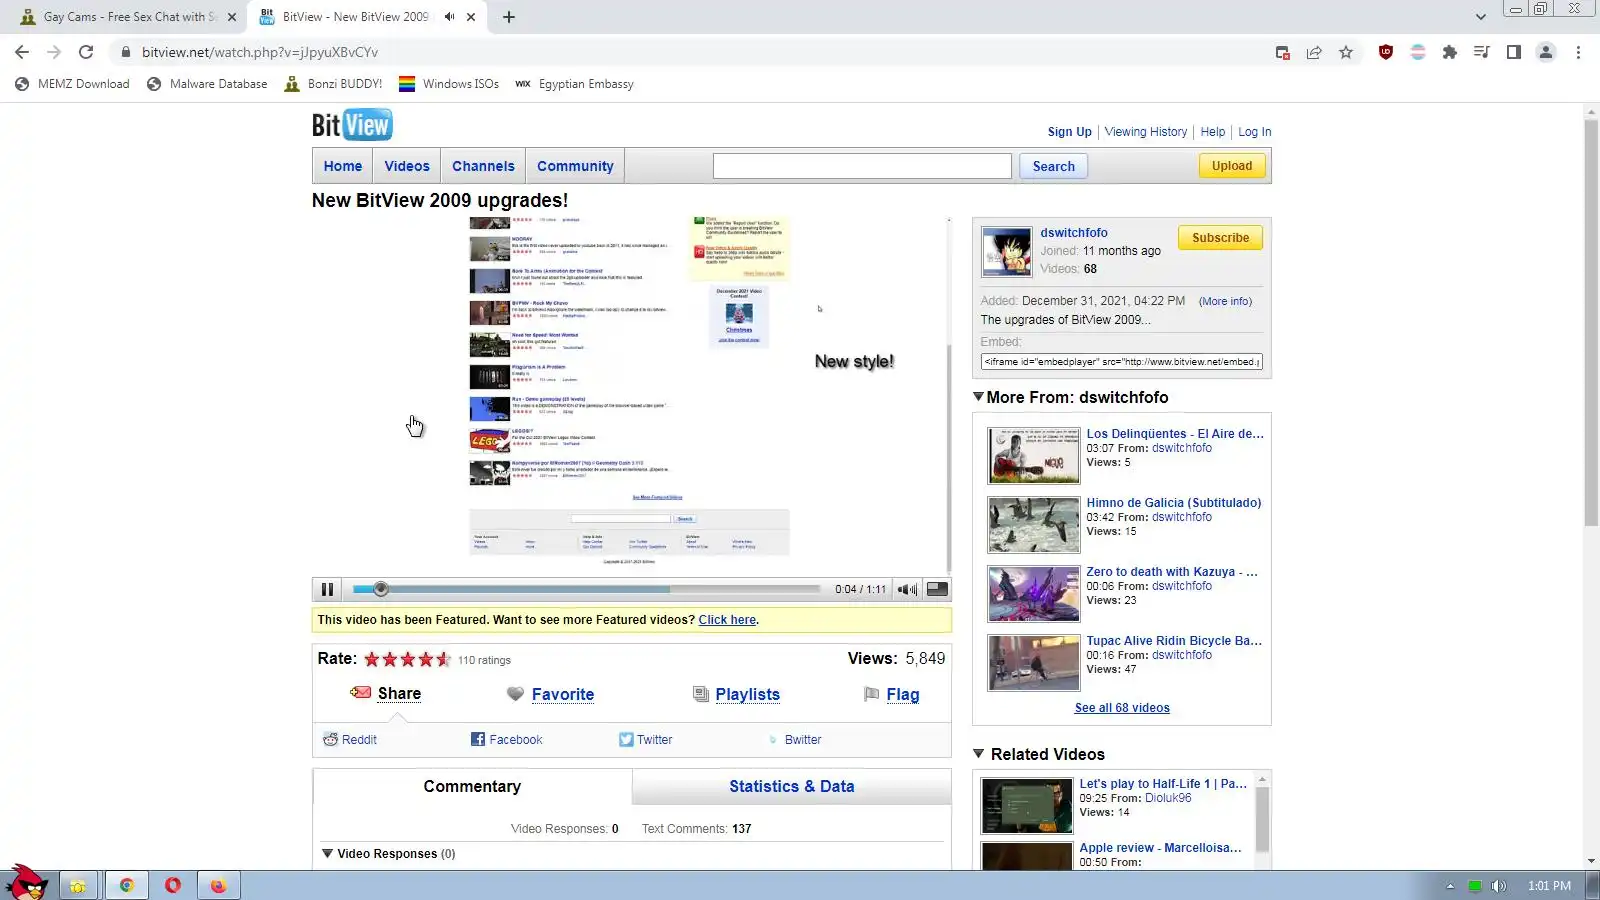Viewport: 1600px width, 900px height.
Task: Click the Flag icon
Action: click(x=871, y=694)
